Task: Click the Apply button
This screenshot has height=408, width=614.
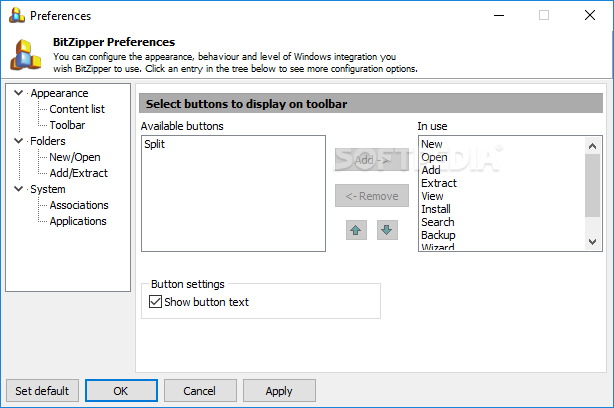Action: click(279, 391)
